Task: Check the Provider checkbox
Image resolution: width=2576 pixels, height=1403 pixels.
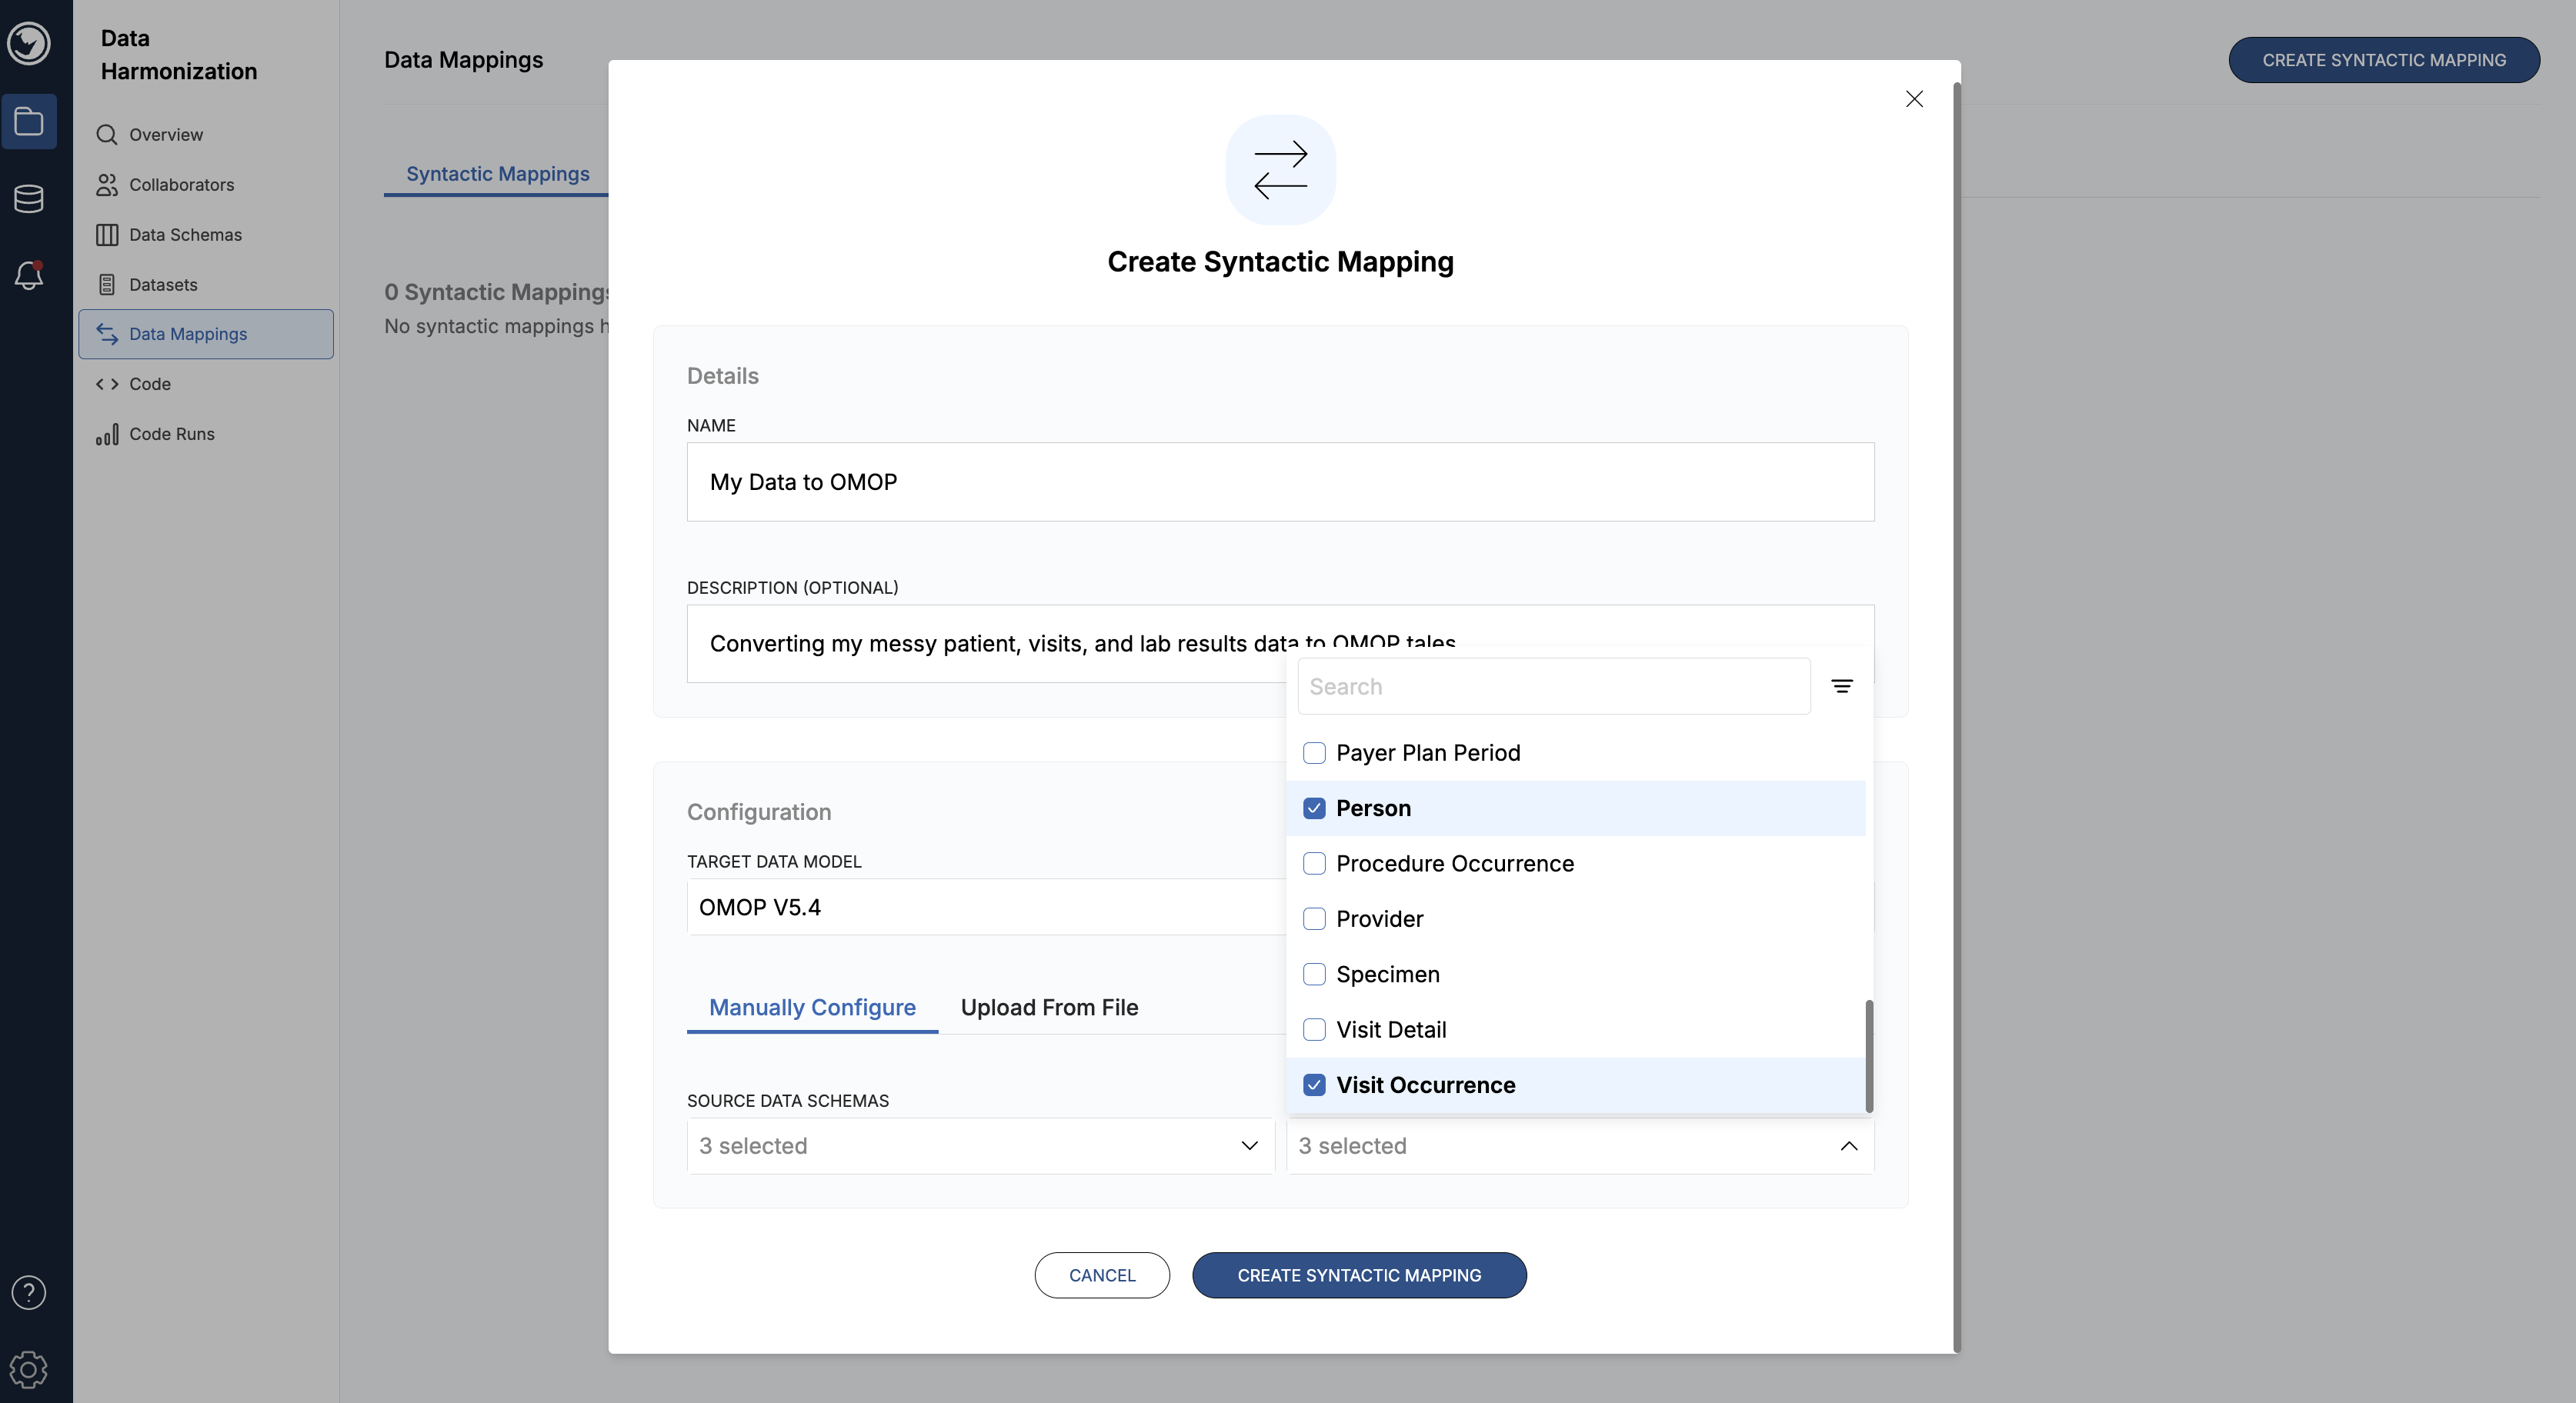Action: 1314,918
